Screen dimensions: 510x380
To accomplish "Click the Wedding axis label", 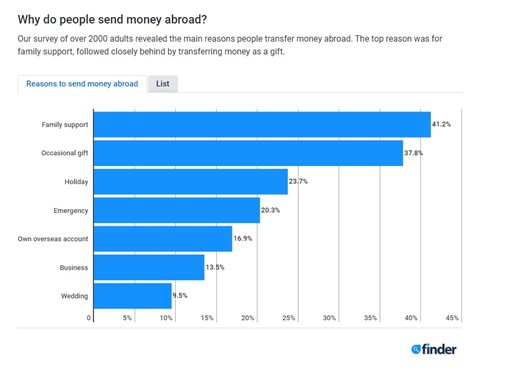I will pyautogui.click(x=74, y=296).
